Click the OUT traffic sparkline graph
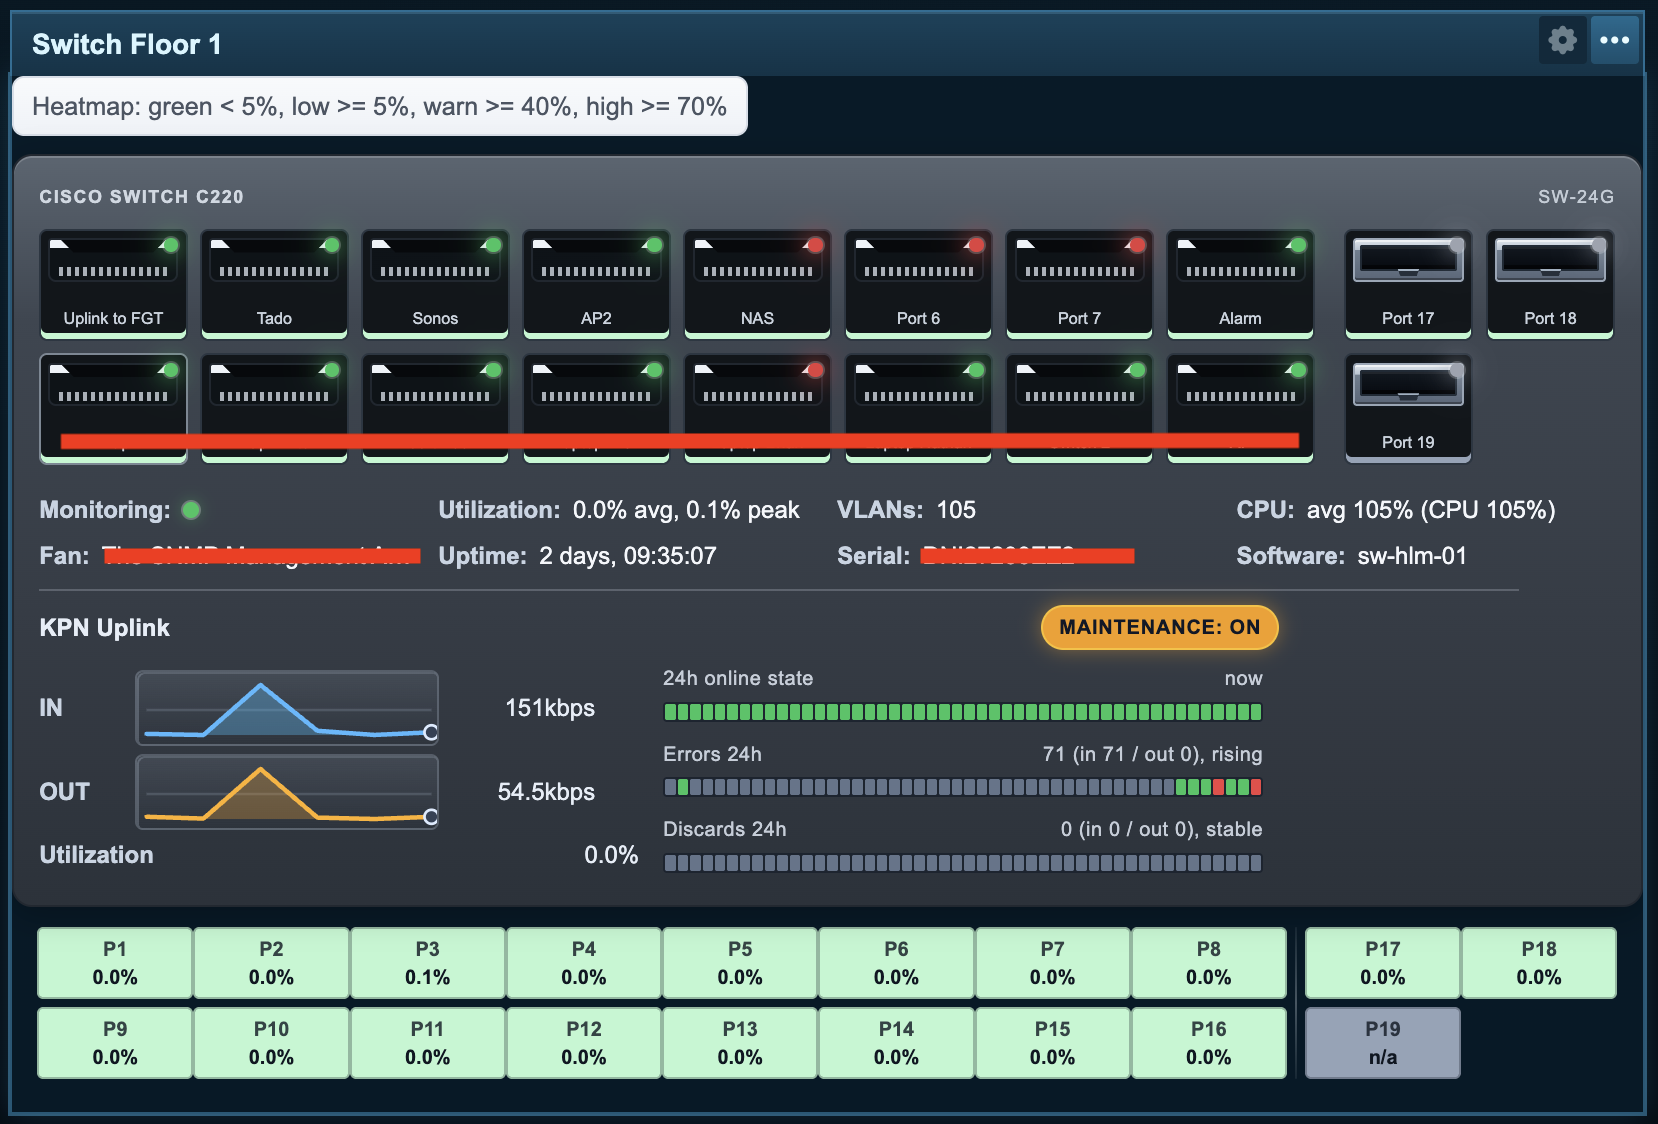This screenshot has height=1124, width=1658. (x=287, y=792)
